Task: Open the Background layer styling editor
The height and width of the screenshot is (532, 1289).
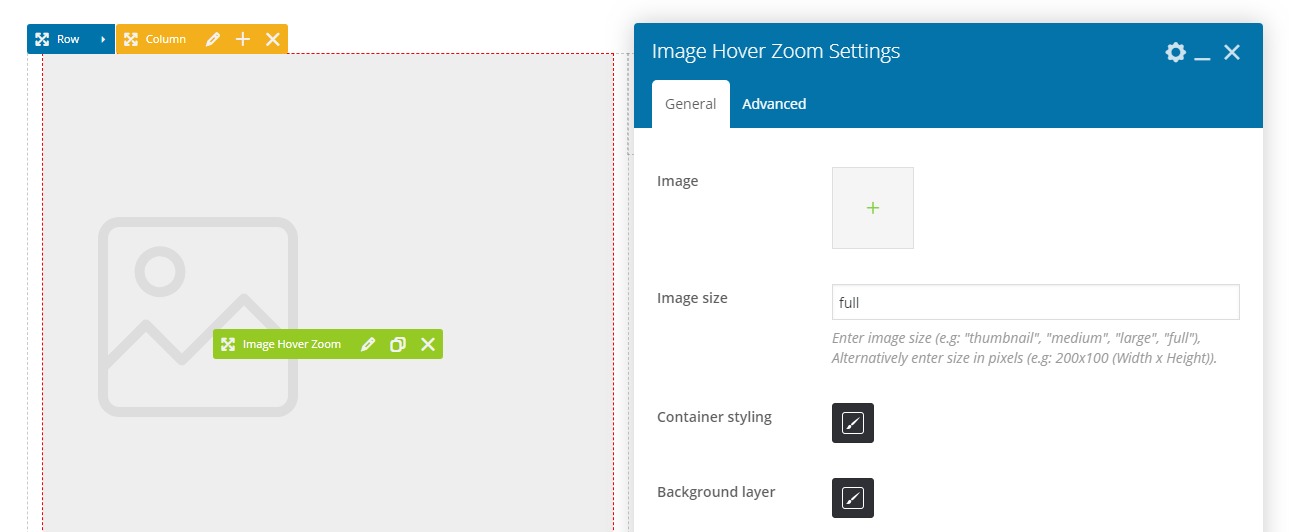Action: tap(853, 498)
